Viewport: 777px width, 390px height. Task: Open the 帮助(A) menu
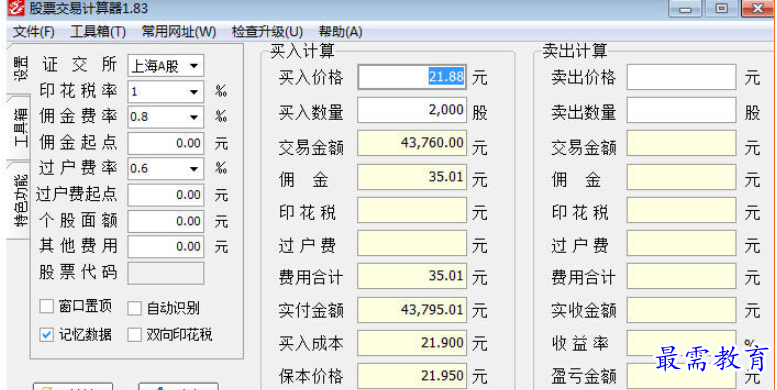pos(340,32)
